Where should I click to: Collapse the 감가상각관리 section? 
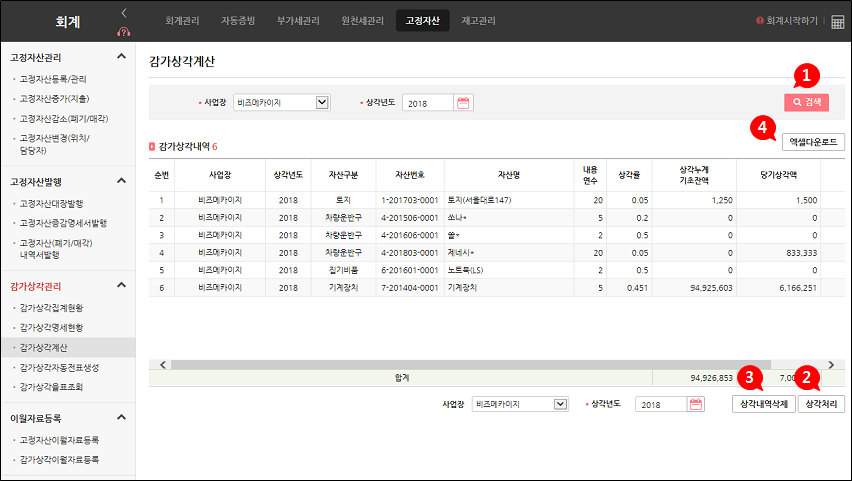pyautogui.click(x=122, y=285)
